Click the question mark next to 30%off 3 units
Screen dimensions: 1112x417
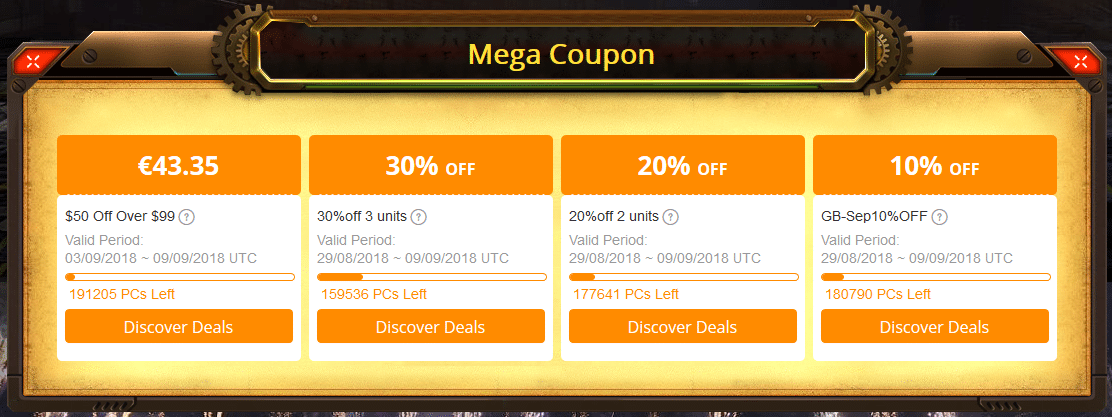point(419,217)
